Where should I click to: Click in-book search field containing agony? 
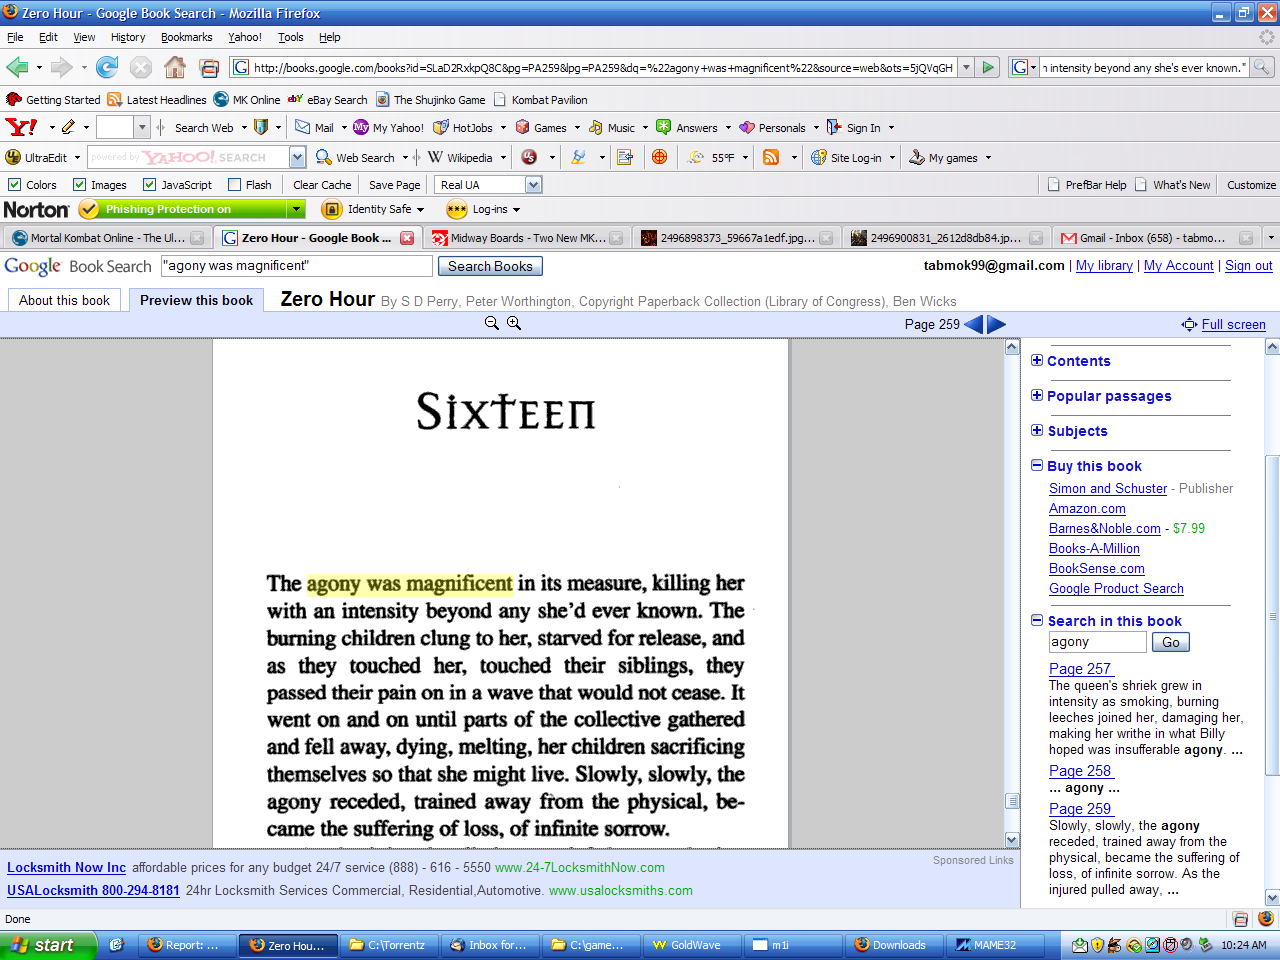point(1097,642)
